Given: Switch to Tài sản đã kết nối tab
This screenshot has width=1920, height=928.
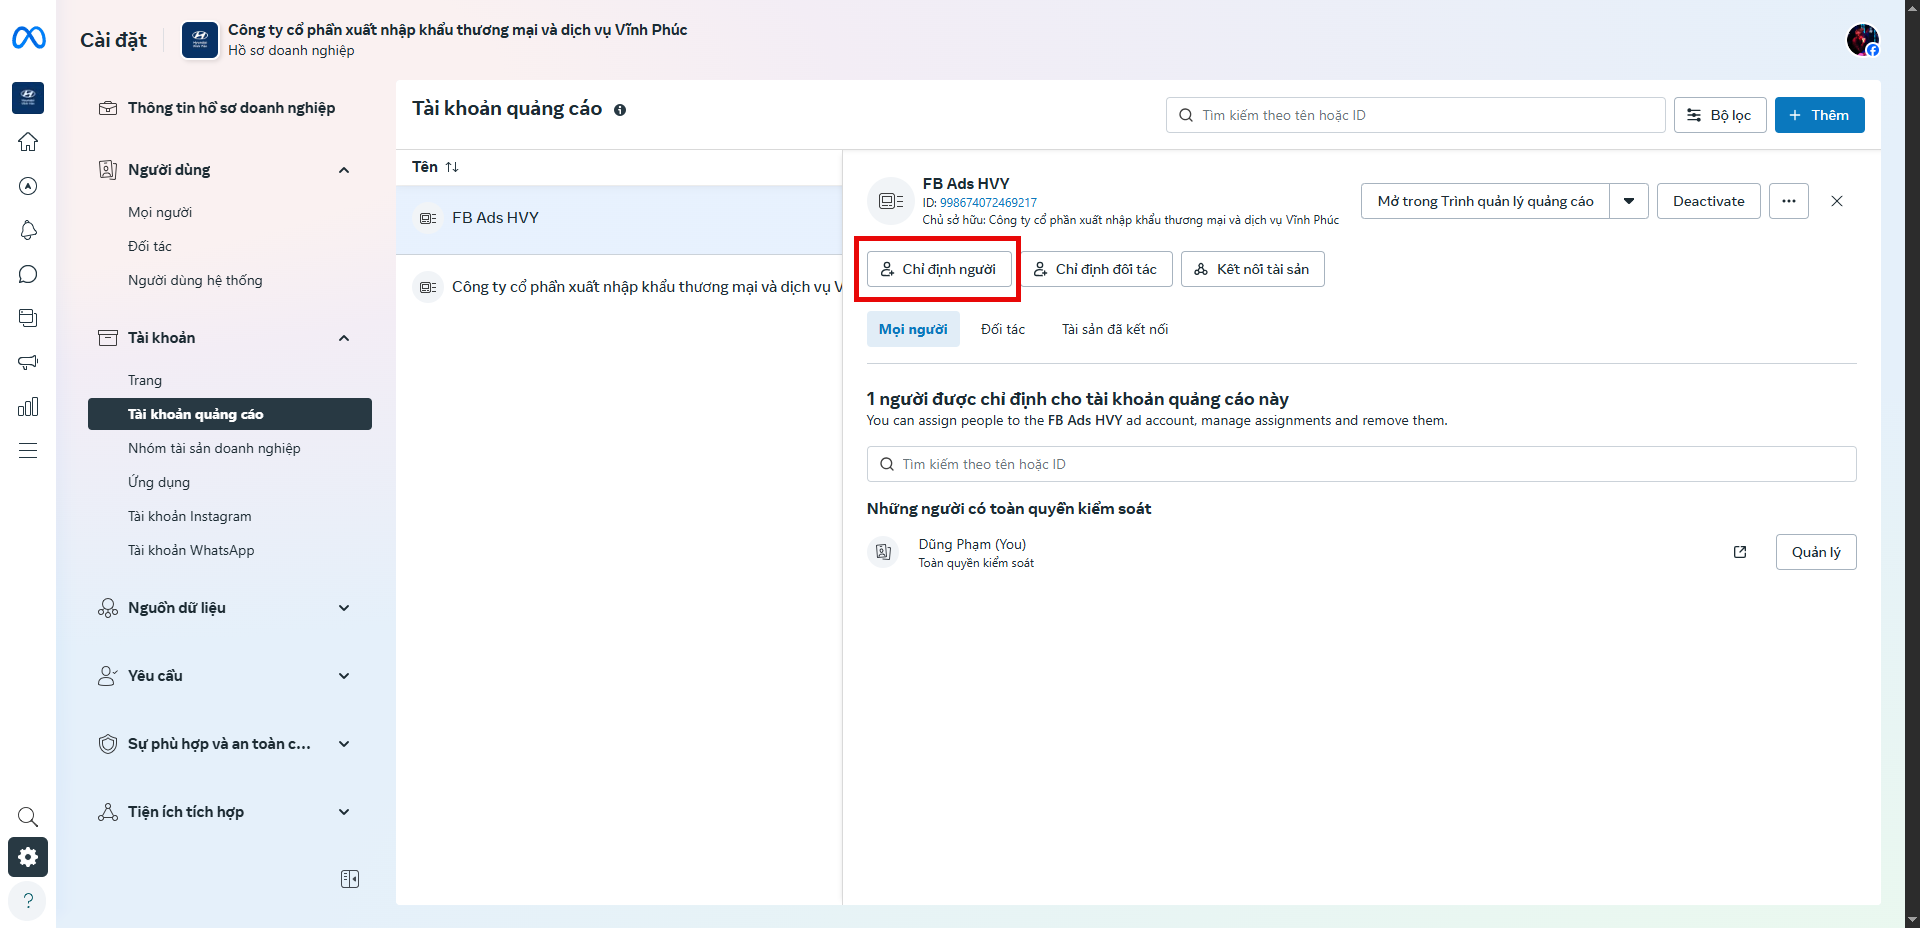Looking at the screenshot, I should [x=1114, y=329].
